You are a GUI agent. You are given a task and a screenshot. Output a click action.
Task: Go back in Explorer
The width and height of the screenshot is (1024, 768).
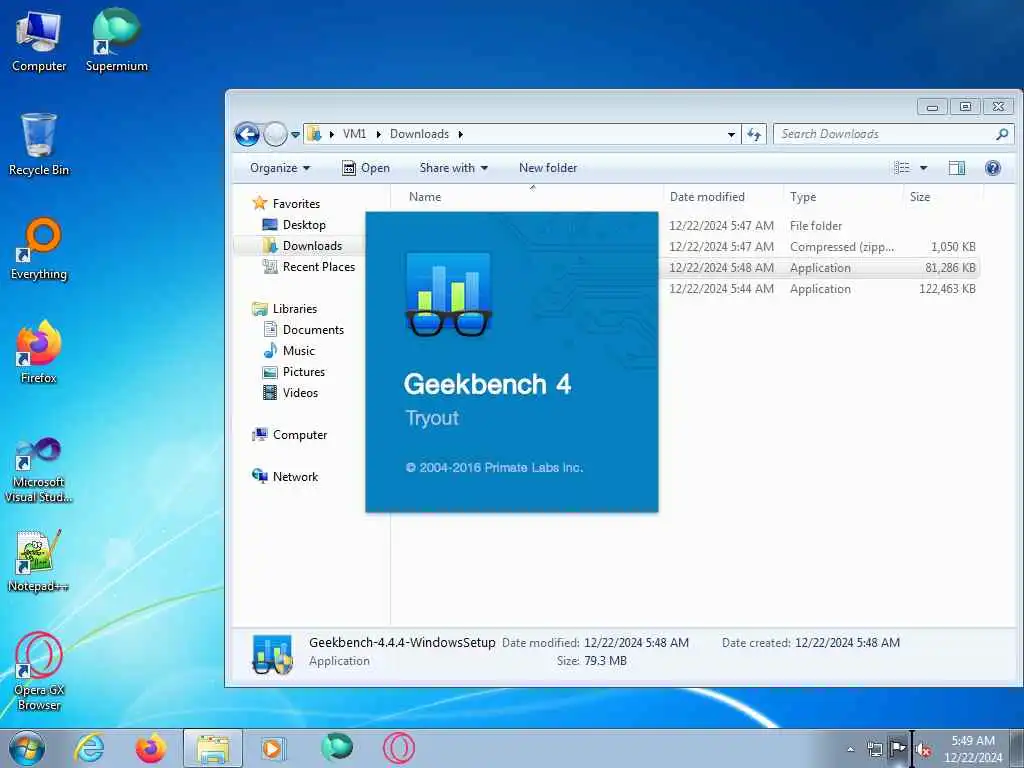(248, 135)
